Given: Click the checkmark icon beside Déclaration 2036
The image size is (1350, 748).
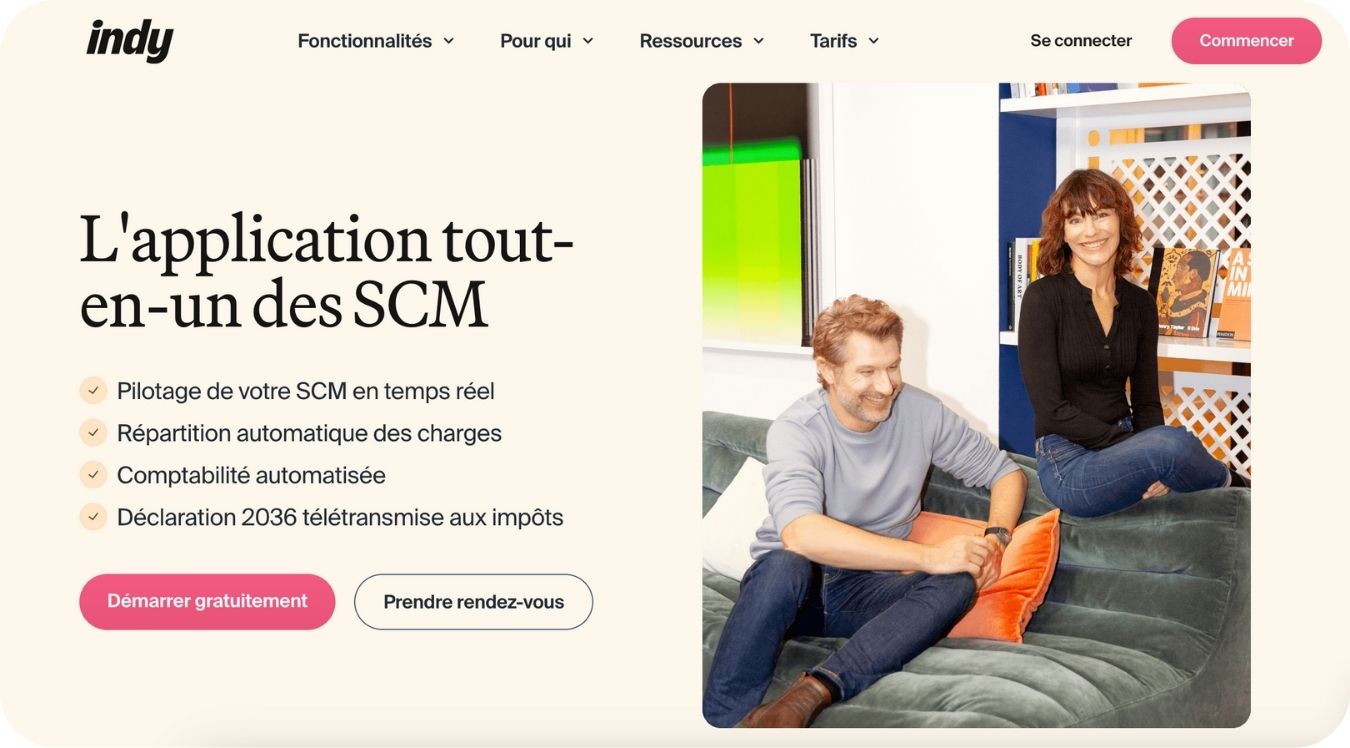Looking at the screenshot, I should pyautogui.click(x=93, y=516).
